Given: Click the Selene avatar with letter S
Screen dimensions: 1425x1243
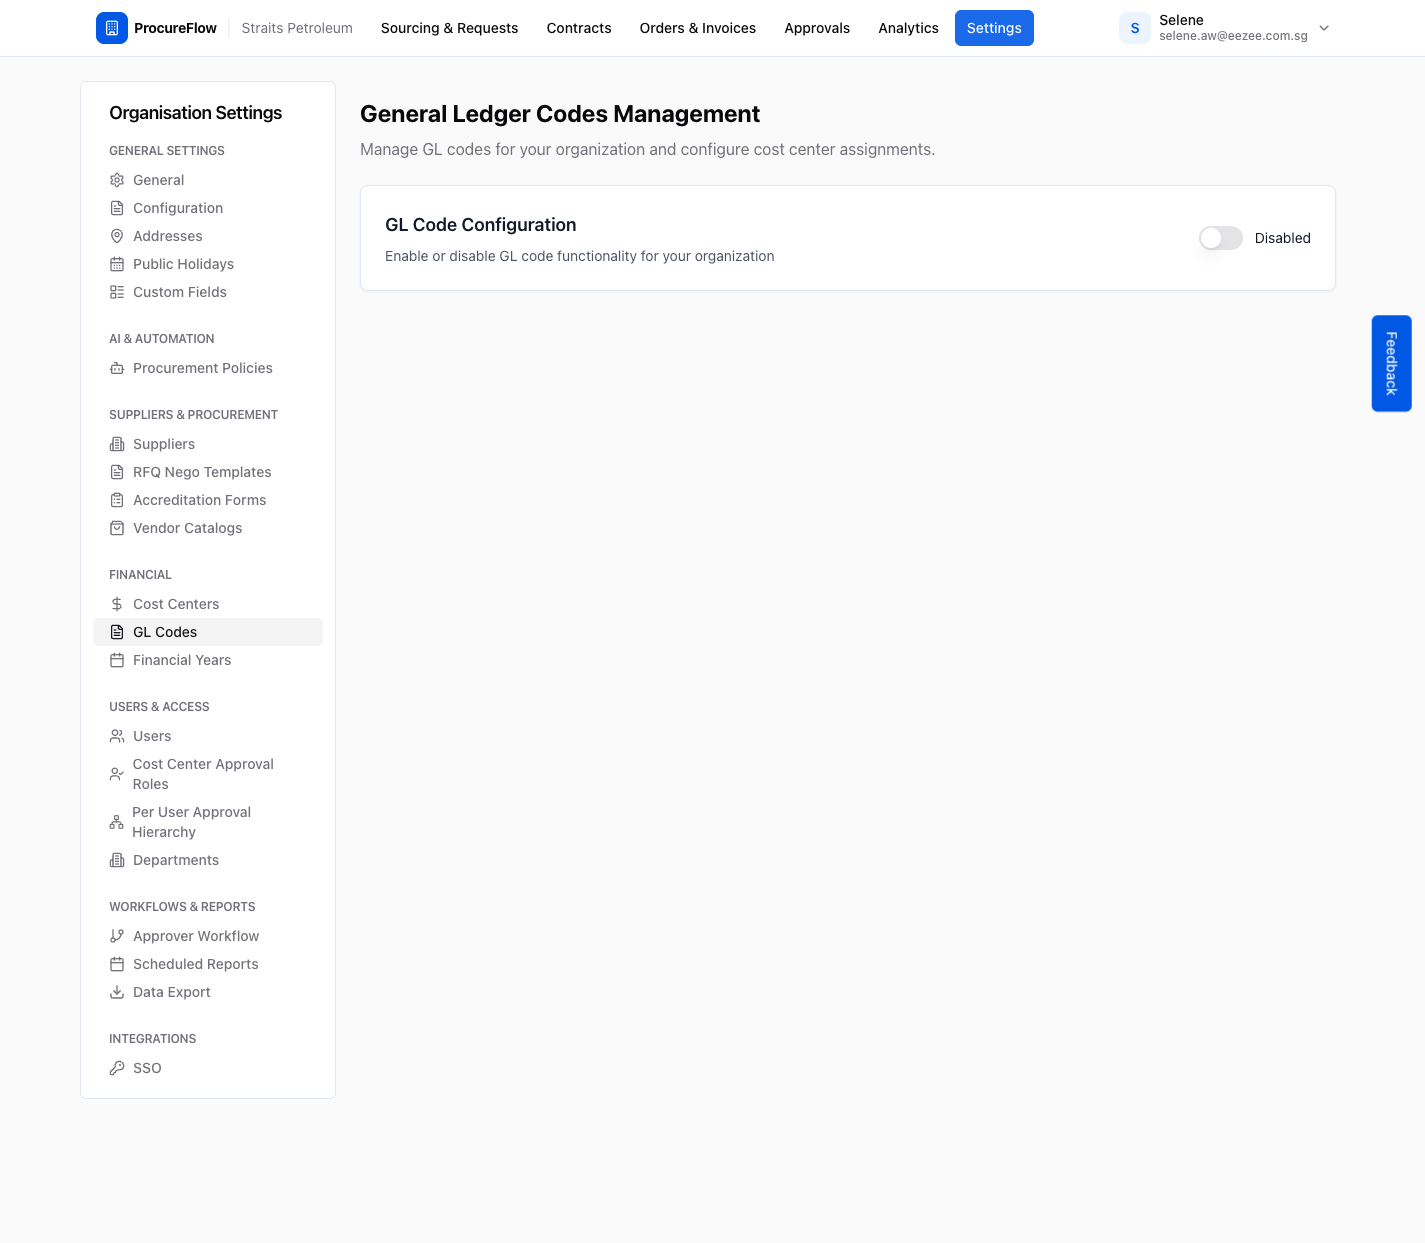Looking at the screenshot, I should [x=1135, y=28].
